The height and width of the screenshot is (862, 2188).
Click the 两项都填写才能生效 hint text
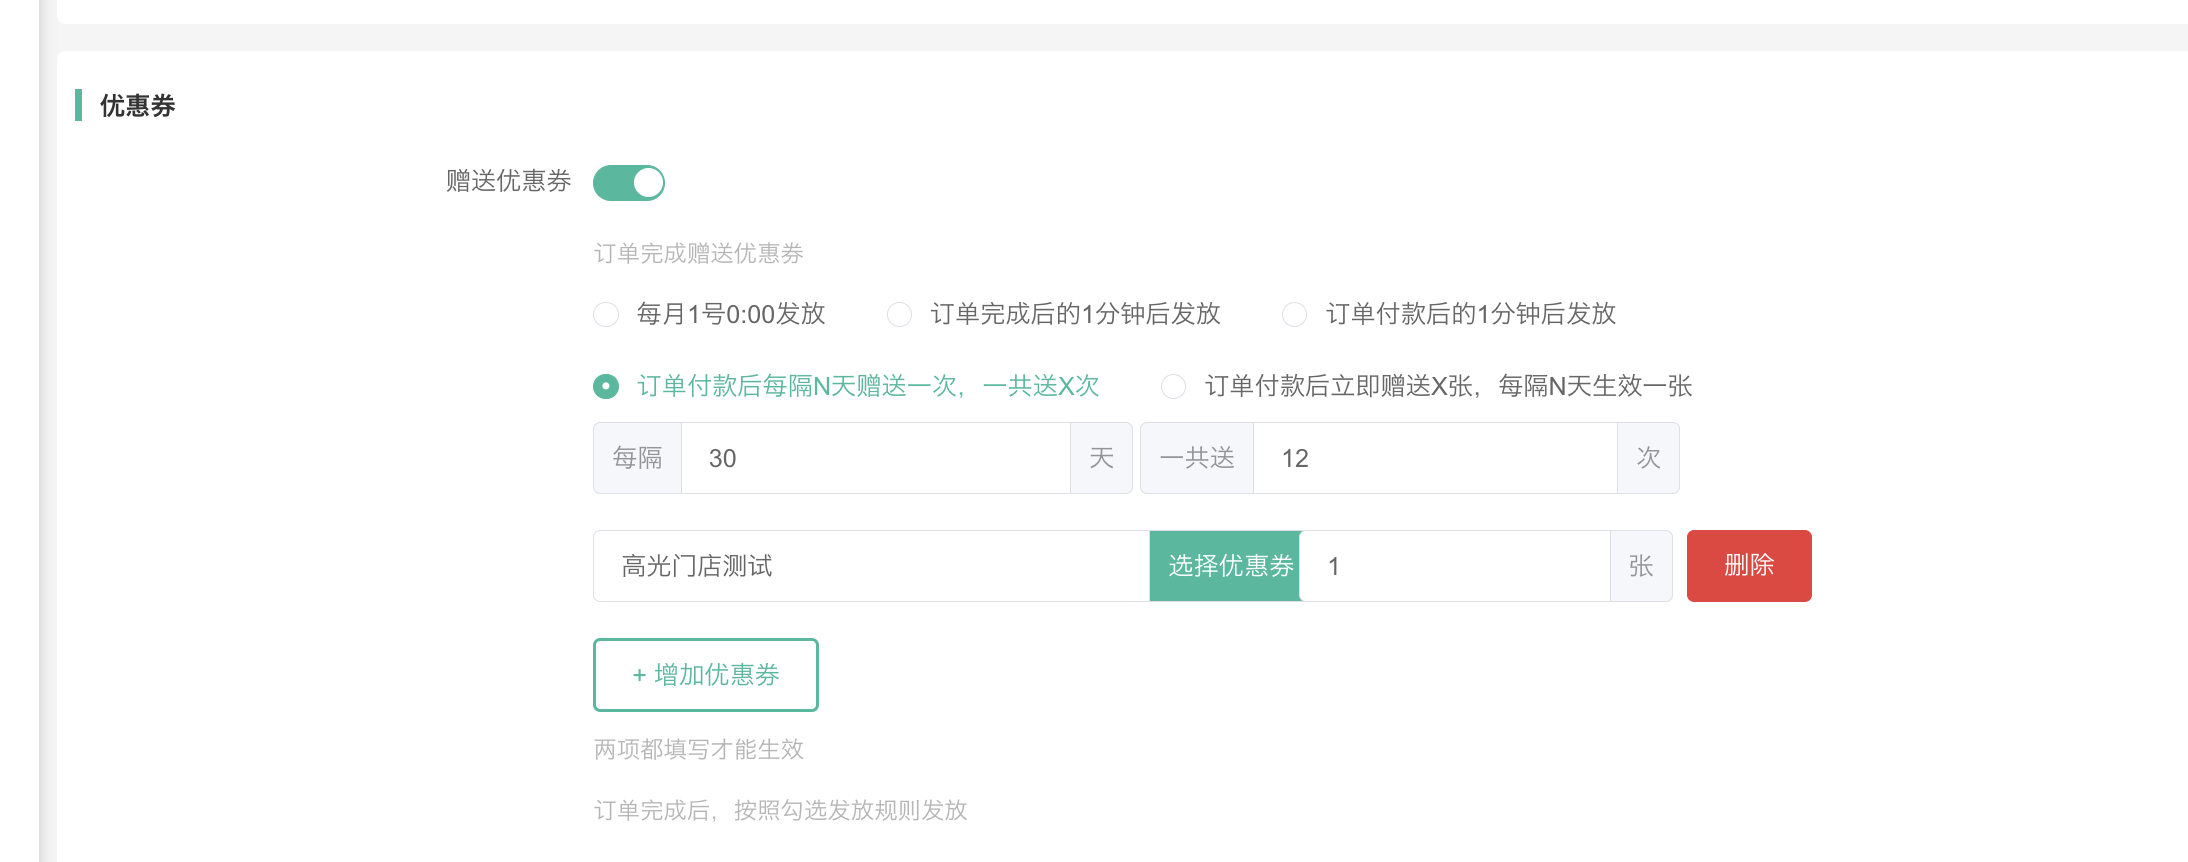(699, 749)
